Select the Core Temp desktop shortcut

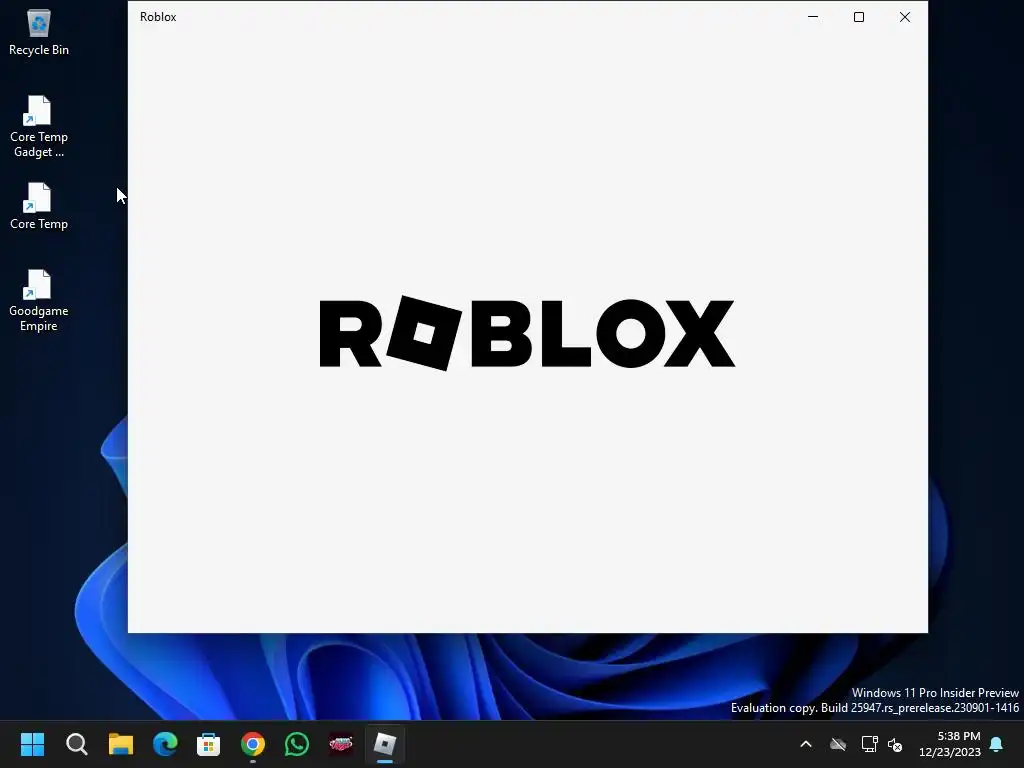point(39,206)
